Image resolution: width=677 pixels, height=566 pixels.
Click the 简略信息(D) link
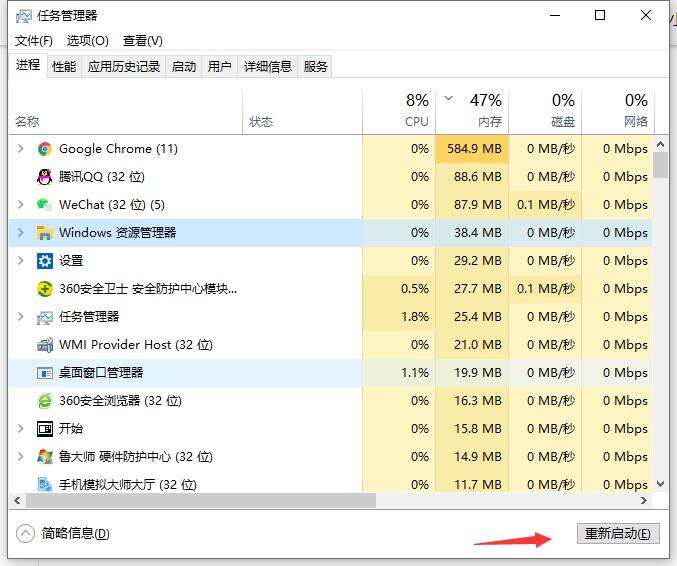tap(76, 534)
